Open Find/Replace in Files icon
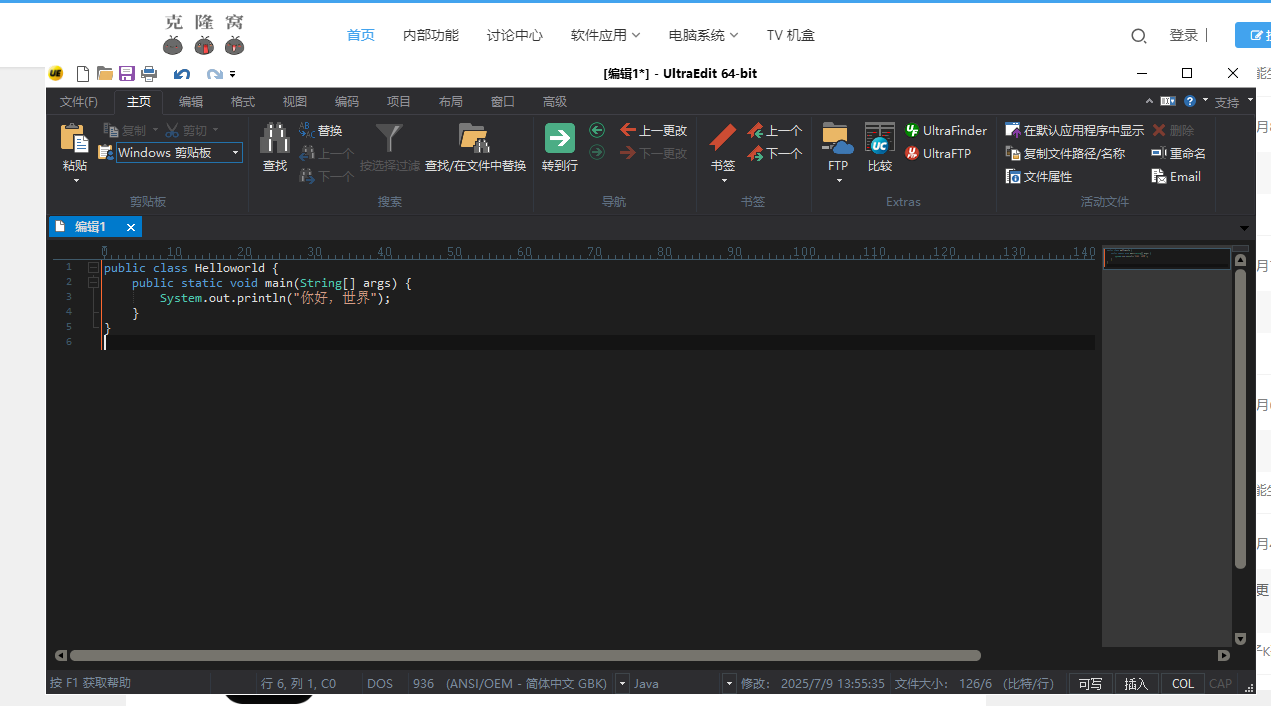Viewport: 1271px width, 706px height. pyautogui.click(x=474, y=138)
